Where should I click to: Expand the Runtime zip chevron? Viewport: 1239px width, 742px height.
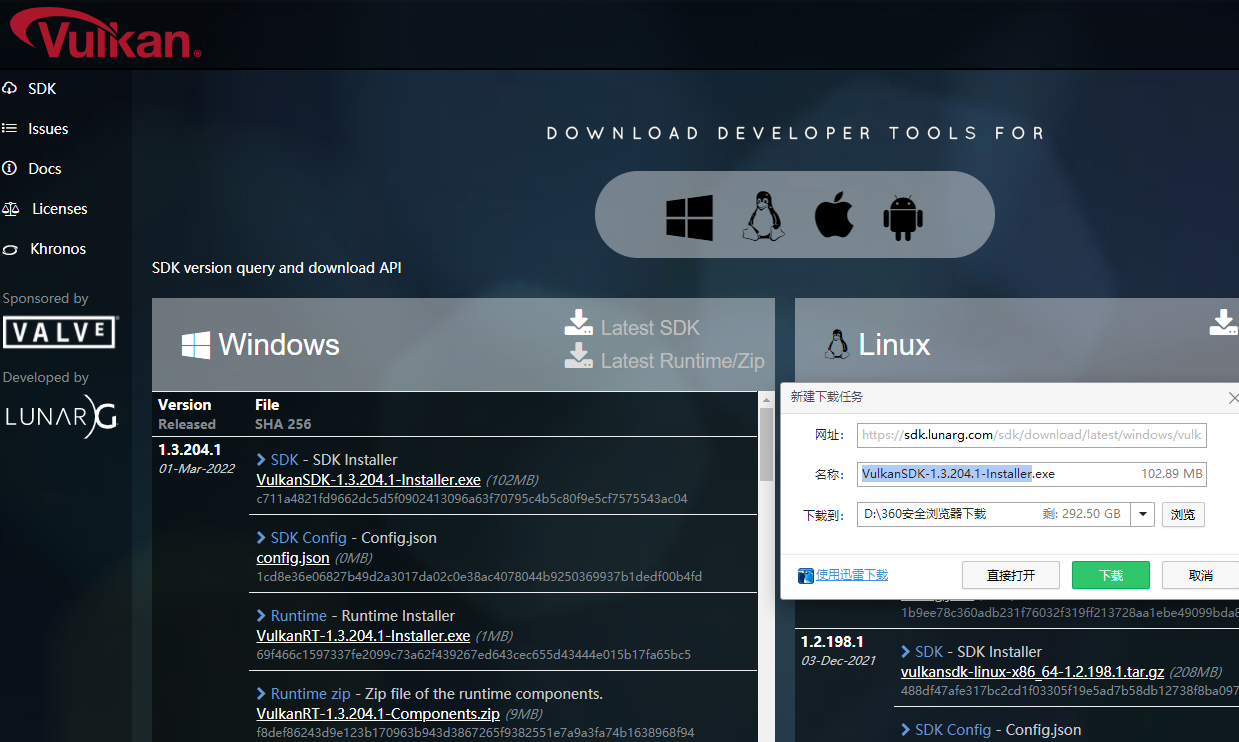[262, 694]
